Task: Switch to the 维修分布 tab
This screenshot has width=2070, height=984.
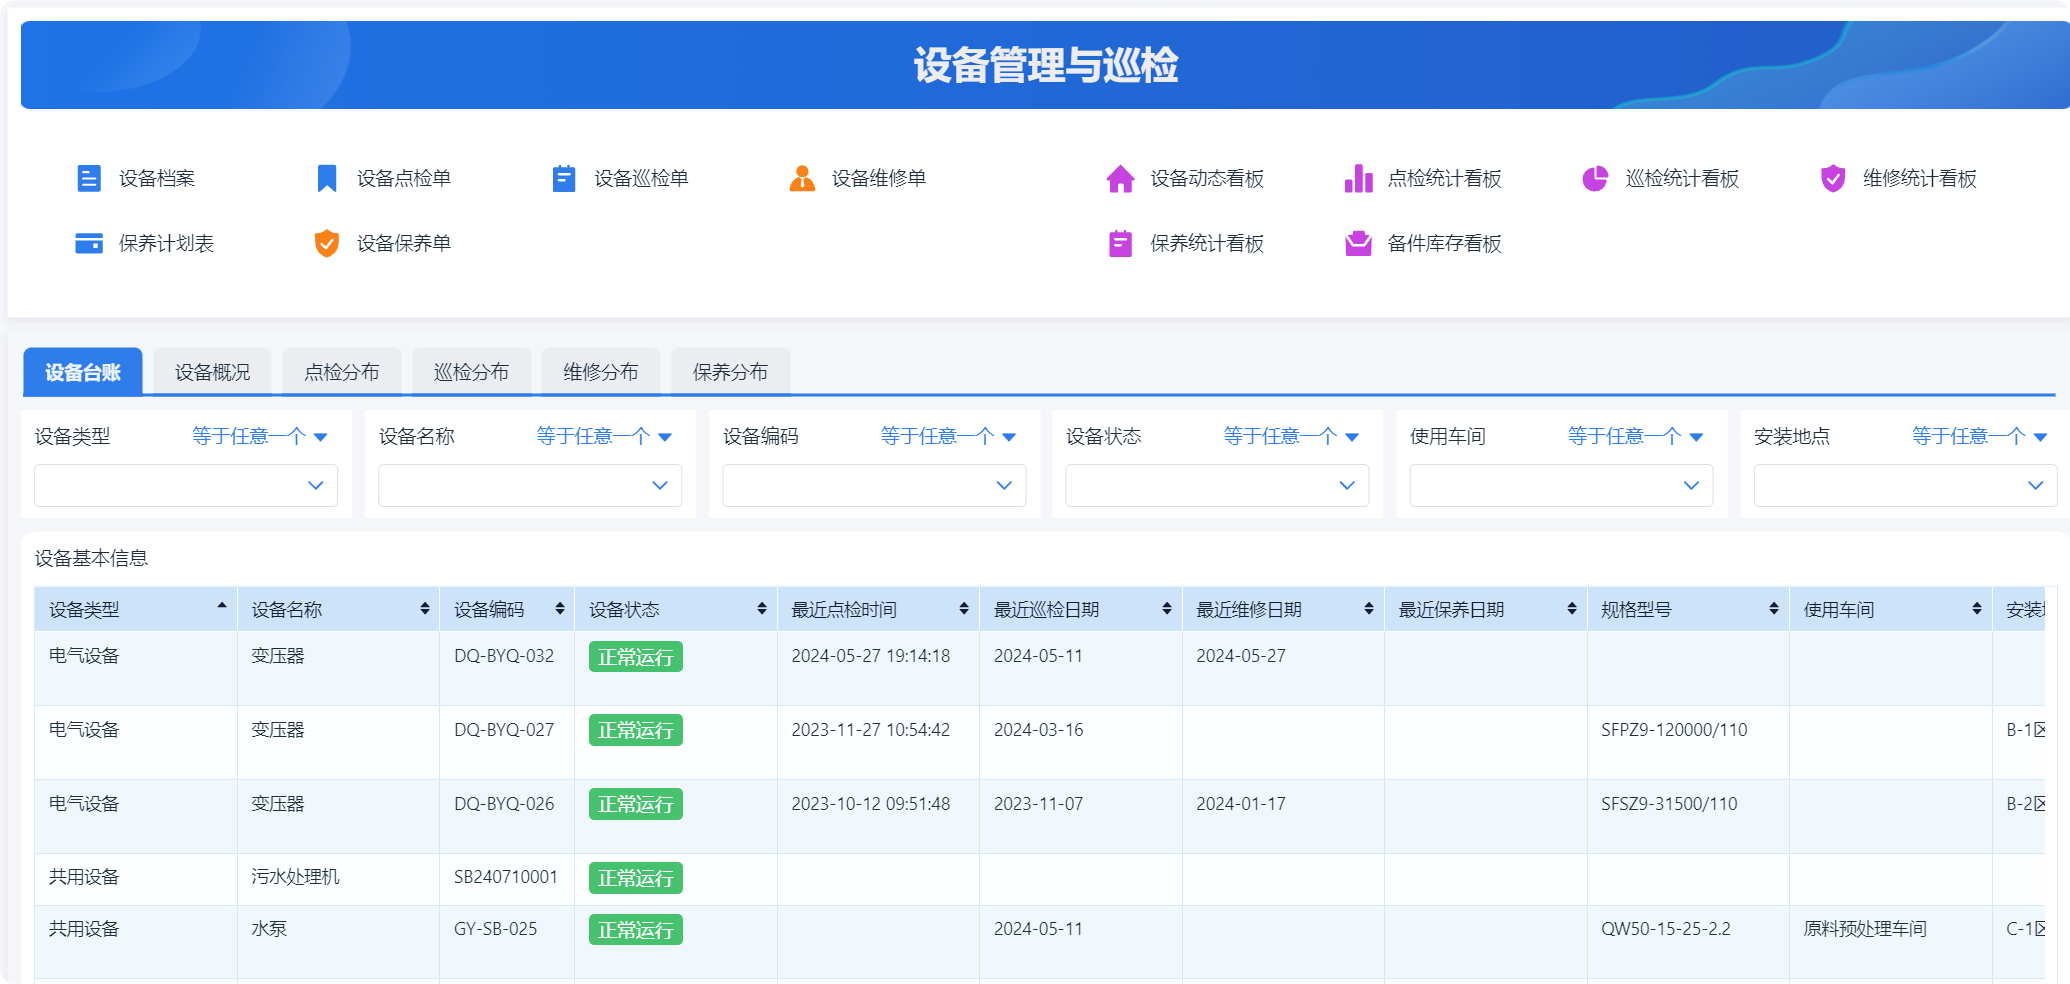Action: (601, 372)
